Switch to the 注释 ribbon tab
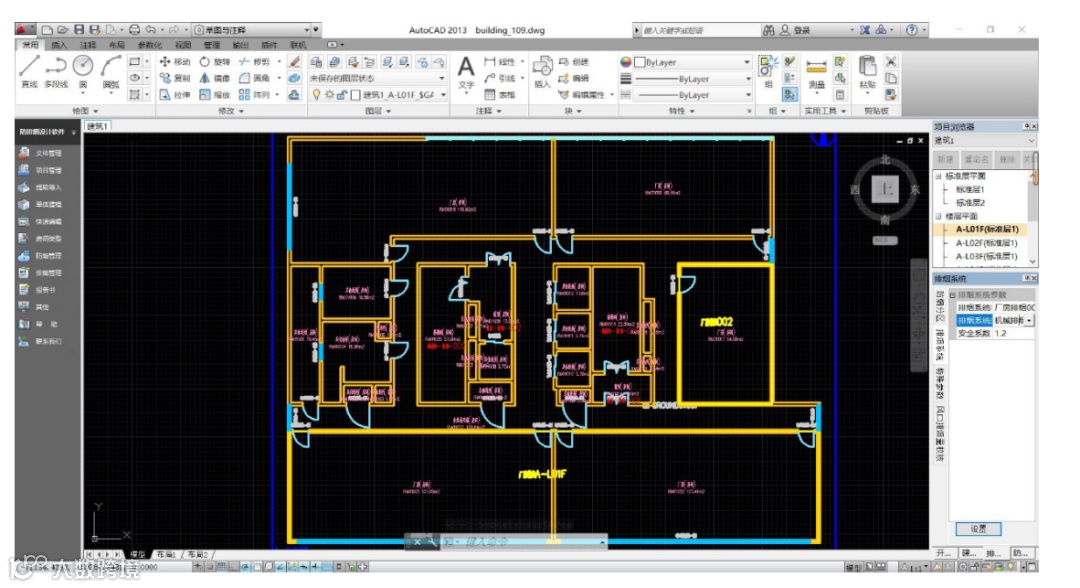 [87, 45]
